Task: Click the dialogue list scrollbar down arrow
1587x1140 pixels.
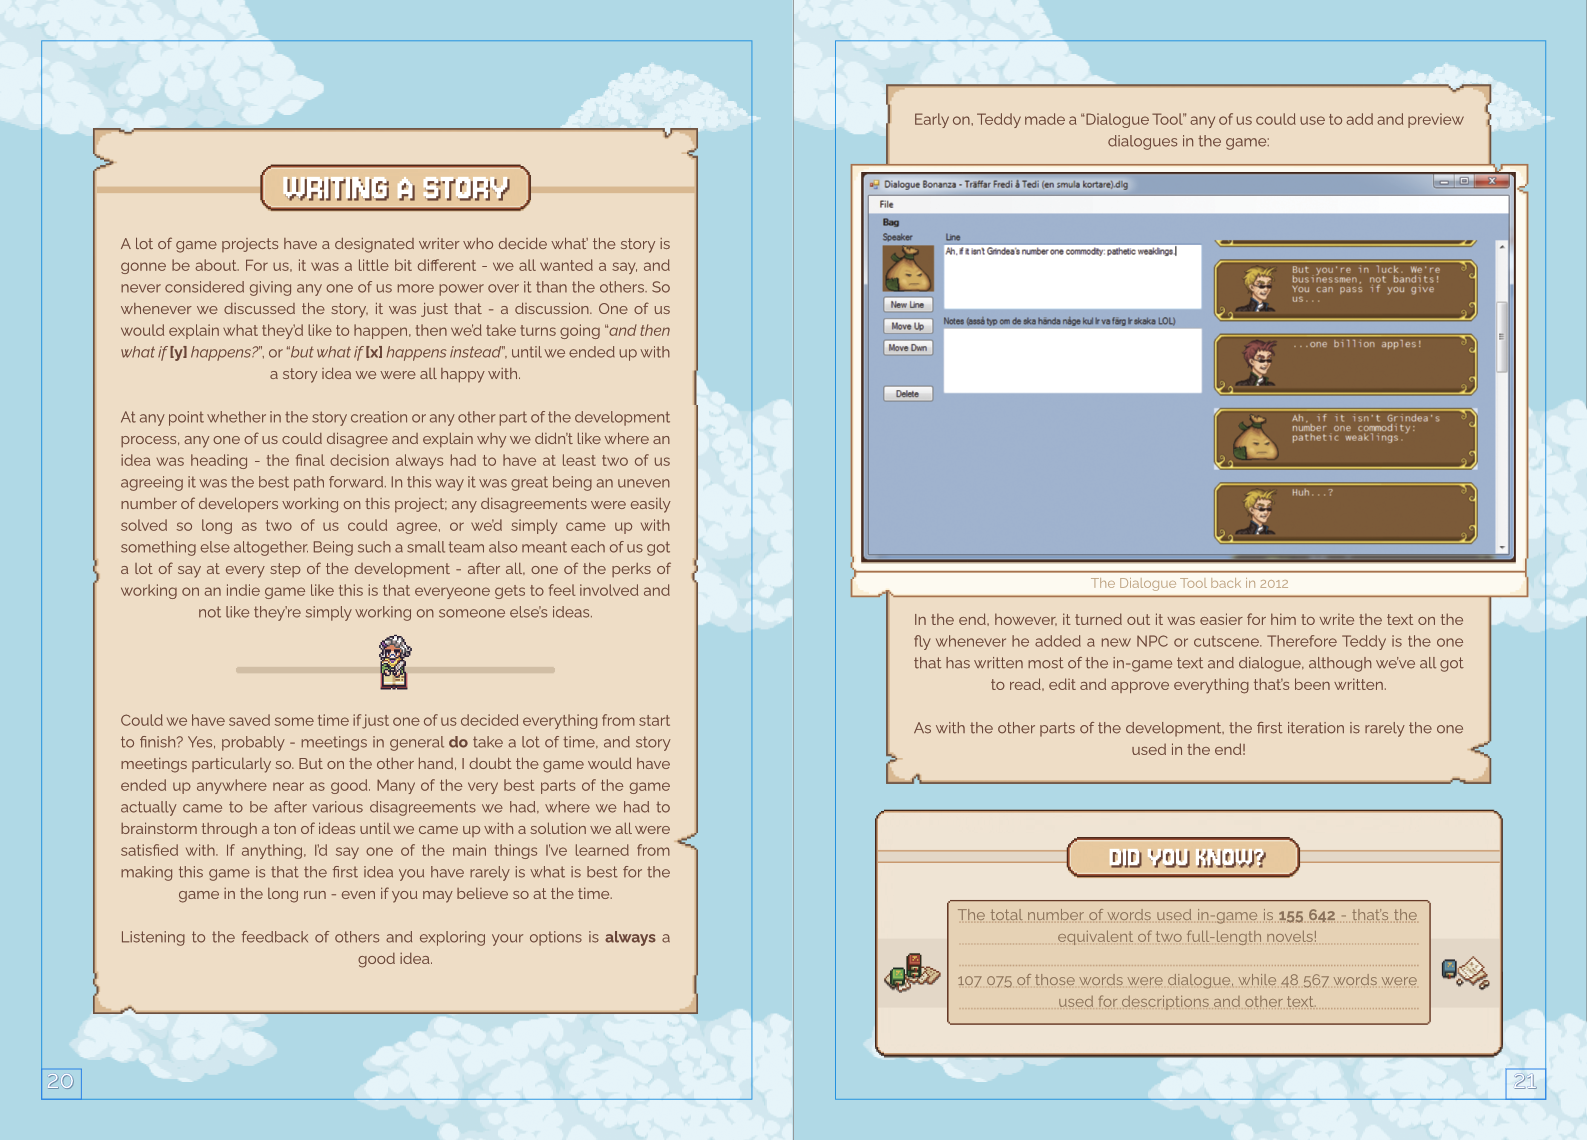Action: 1502,548
